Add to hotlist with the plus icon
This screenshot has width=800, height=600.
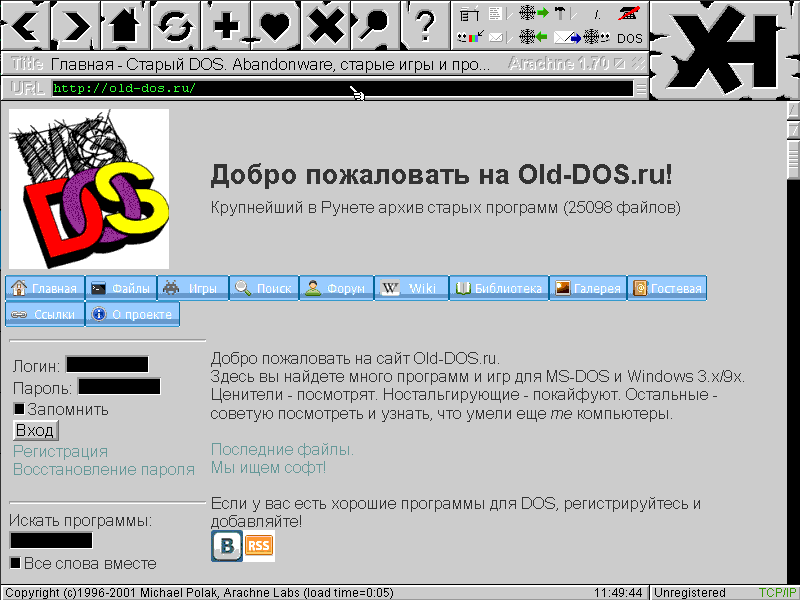[x=225, y=25]
